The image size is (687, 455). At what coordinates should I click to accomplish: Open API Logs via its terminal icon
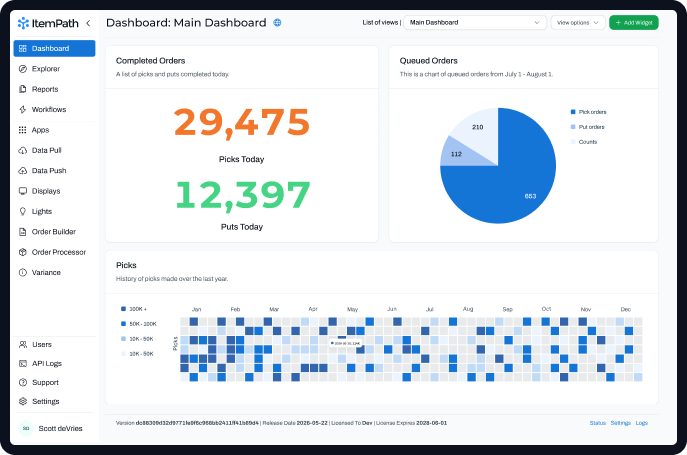(23, 363)
